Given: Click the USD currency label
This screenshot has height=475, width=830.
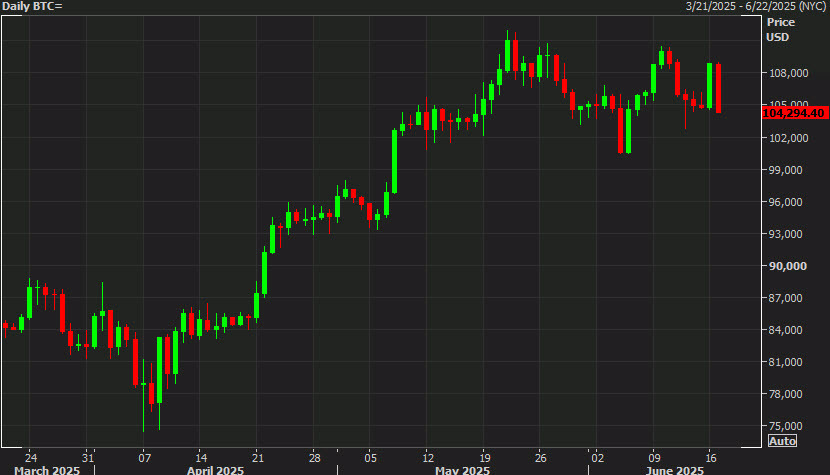Looking at the screenshot, I should coord(778,37).
